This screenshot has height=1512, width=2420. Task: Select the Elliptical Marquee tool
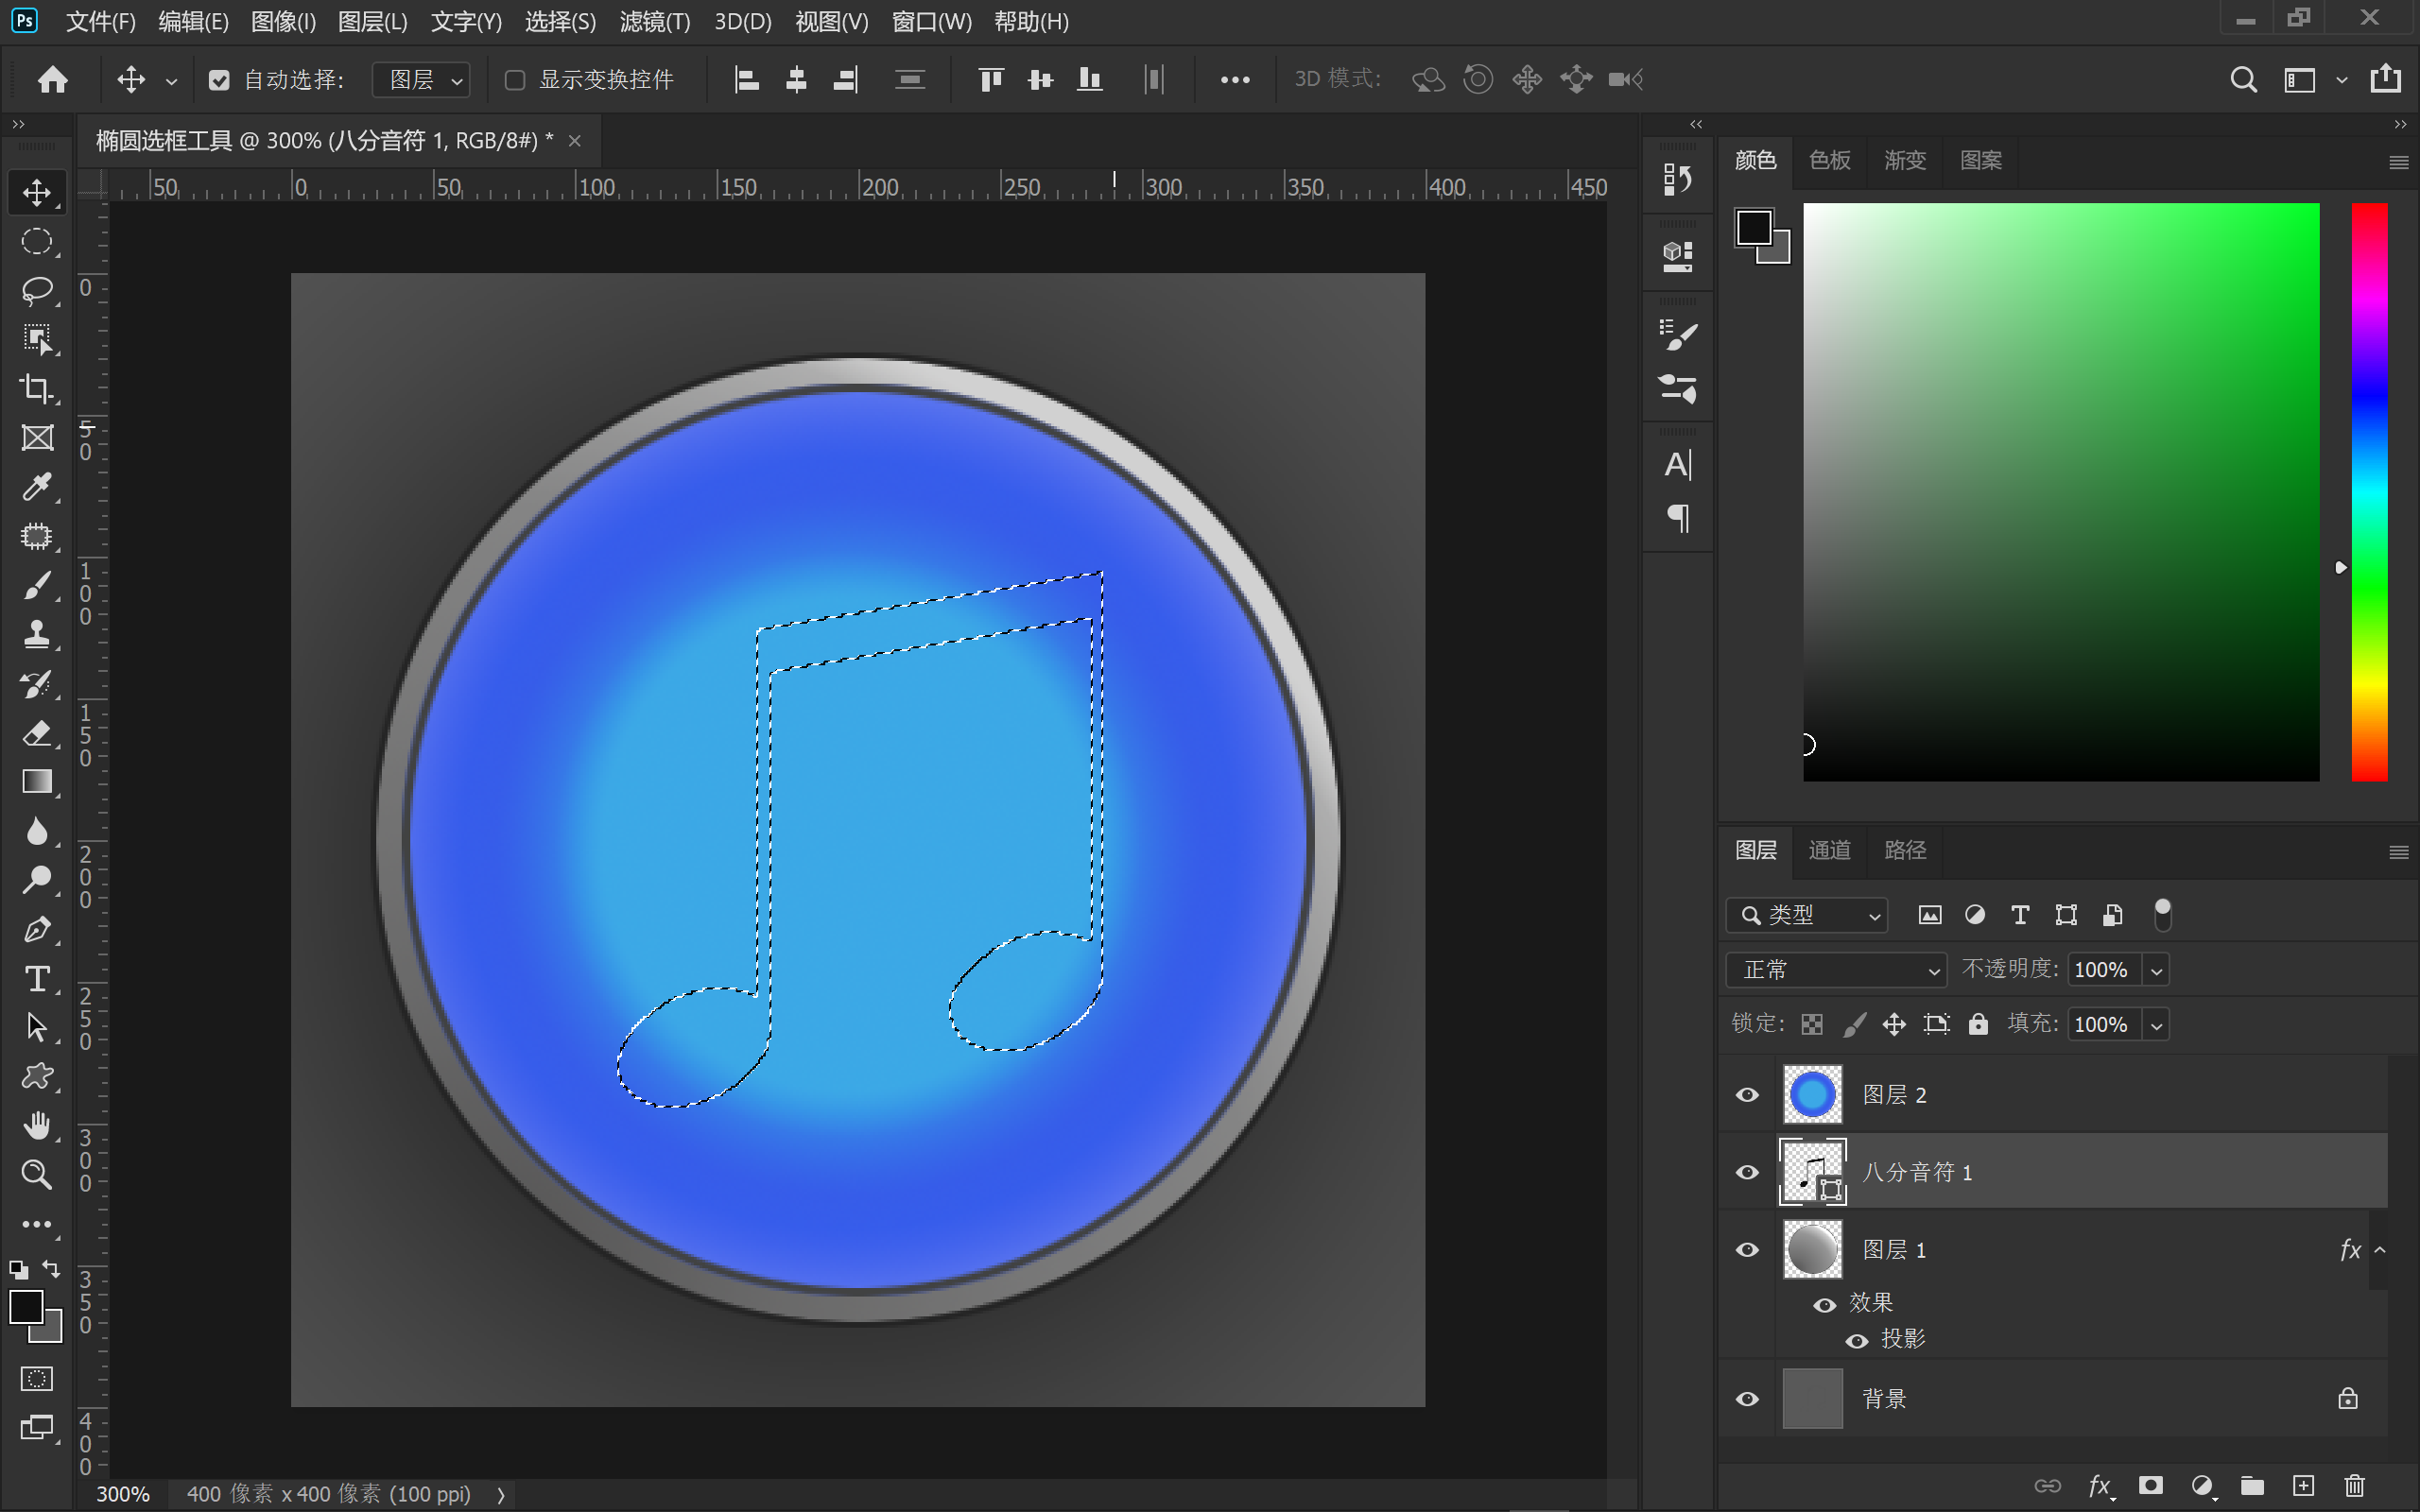pos(37,241)
